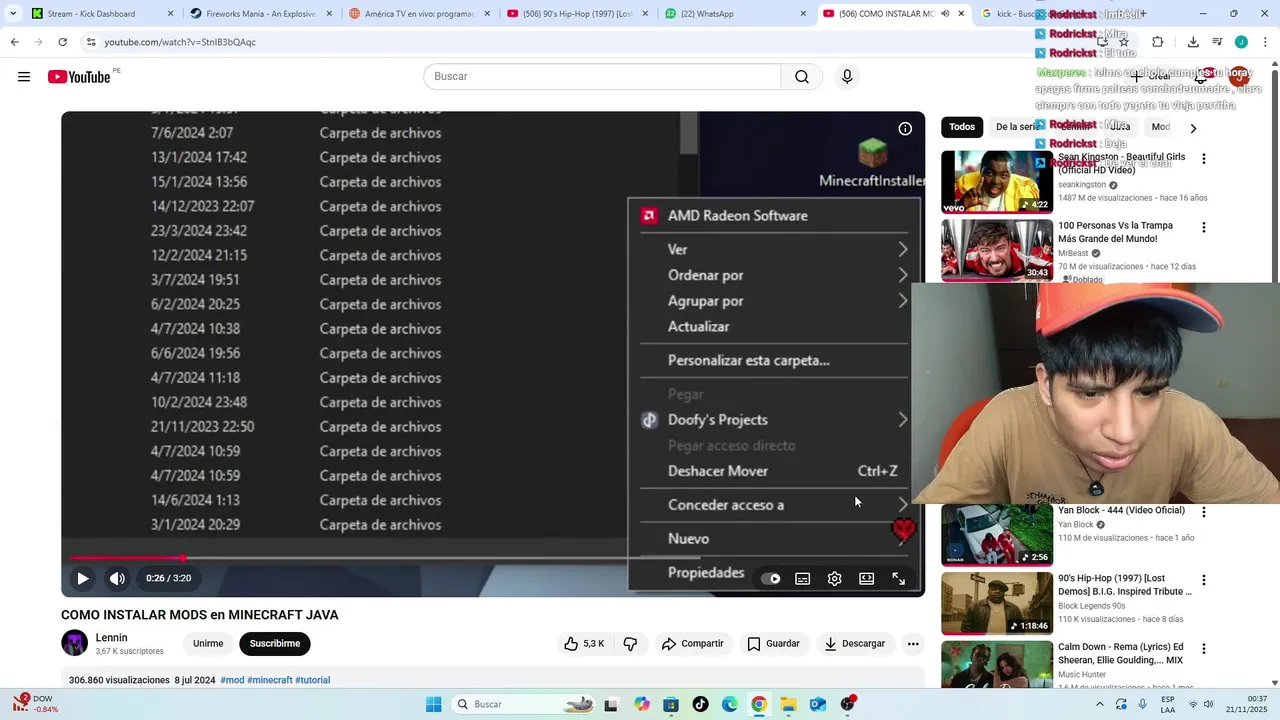Click the search magnifier button
This screenshot has height=720, width=1280.
[x=802, y=77]
